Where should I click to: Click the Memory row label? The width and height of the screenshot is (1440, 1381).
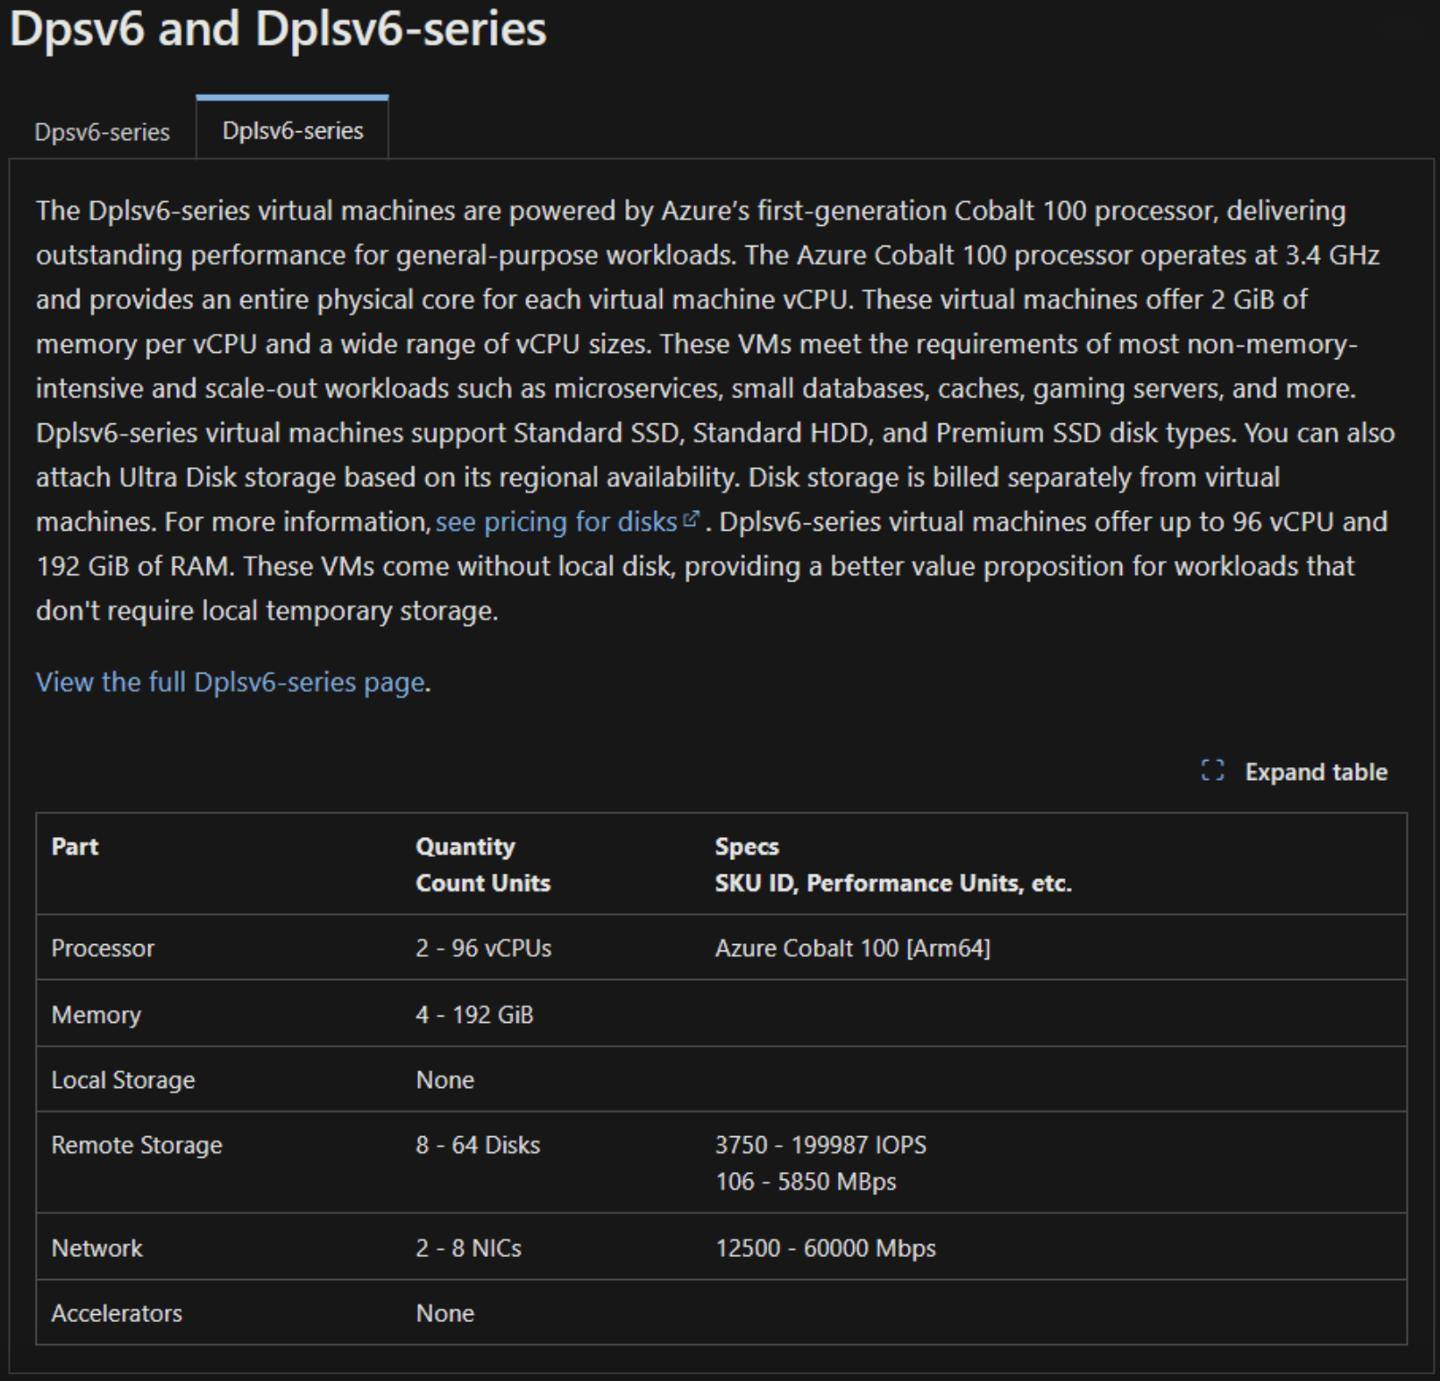[x=96, y=1014]
